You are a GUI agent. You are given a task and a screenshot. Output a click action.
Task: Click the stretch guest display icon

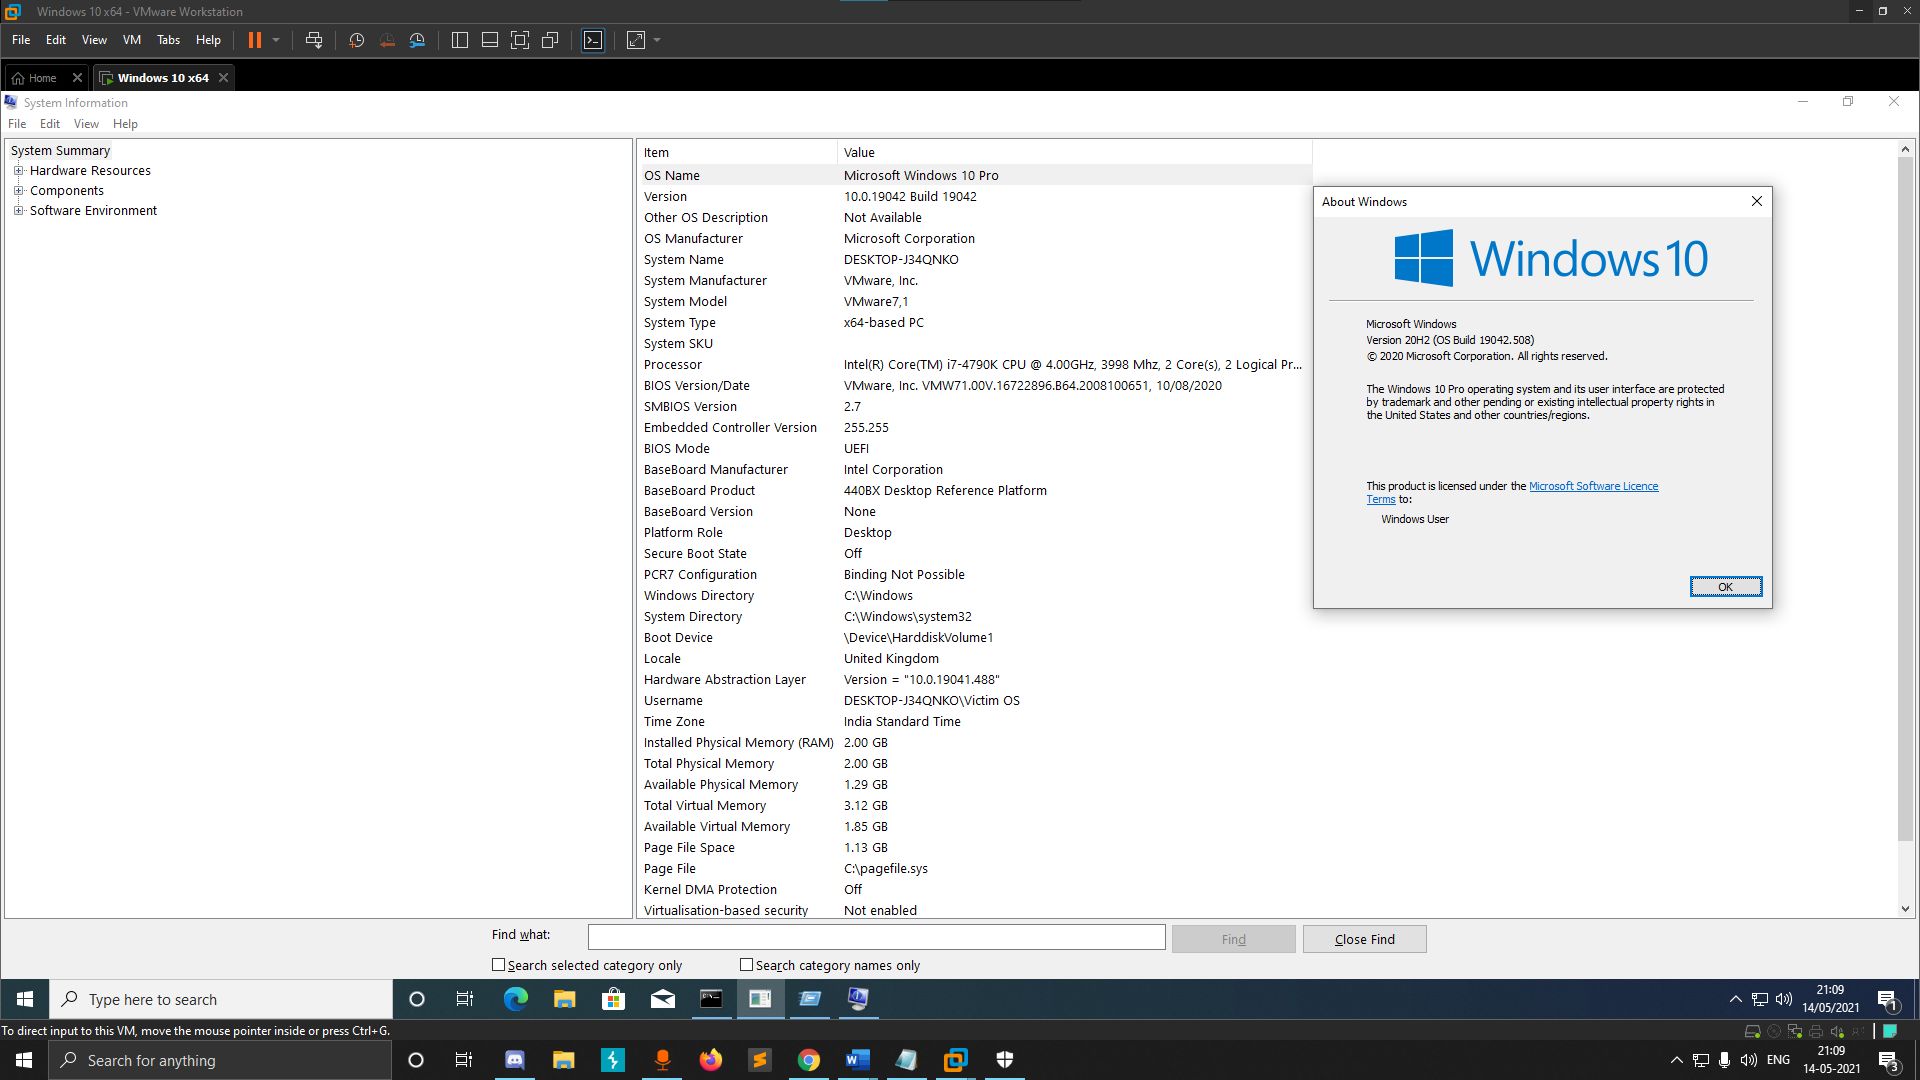(x=636, y=40)
